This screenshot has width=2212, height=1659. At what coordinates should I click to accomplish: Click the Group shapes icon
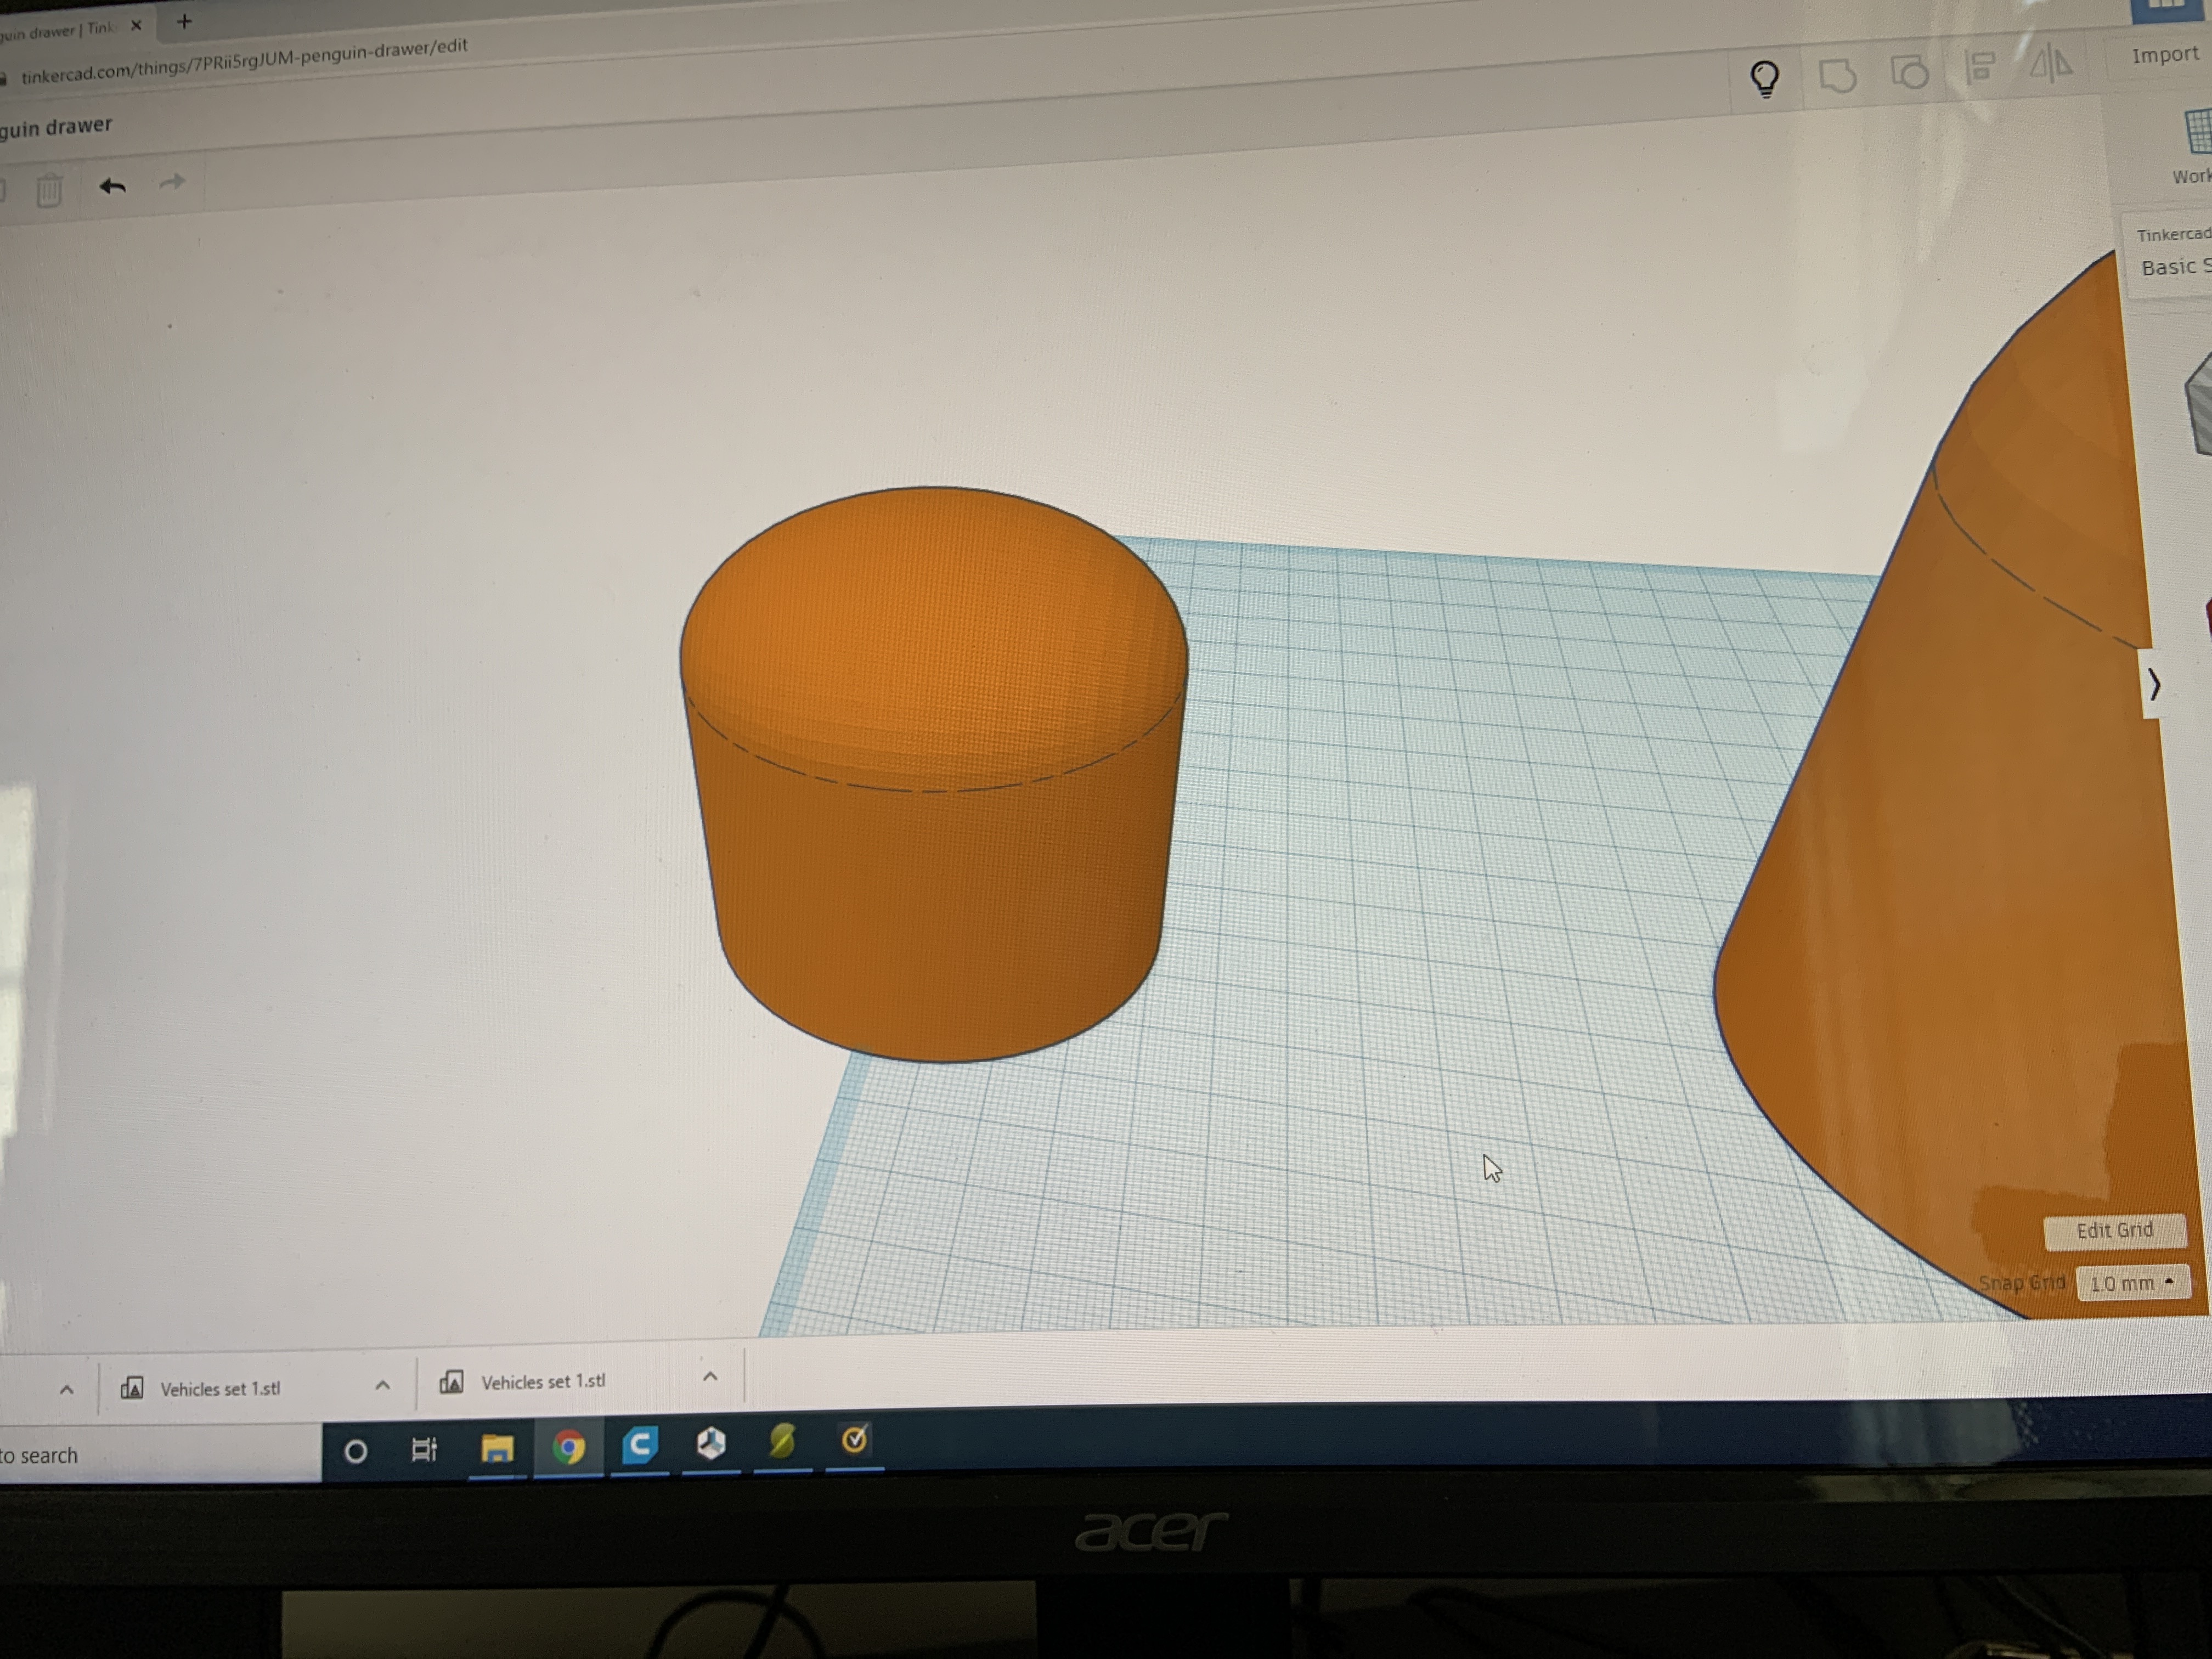(x=1838, y=75)
